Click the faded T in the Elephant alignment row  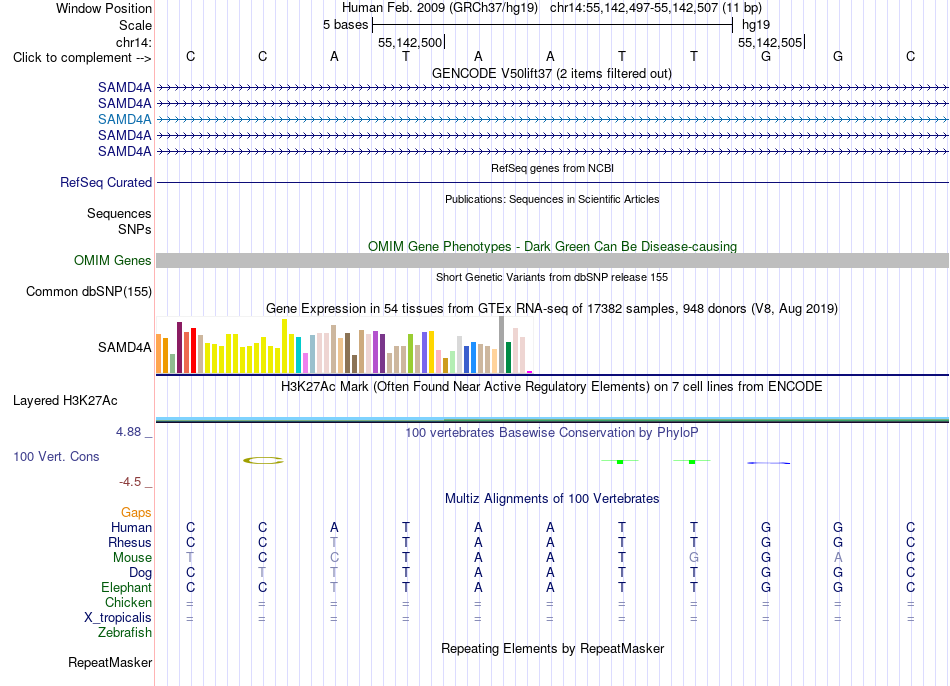click(x=334, y=587)
